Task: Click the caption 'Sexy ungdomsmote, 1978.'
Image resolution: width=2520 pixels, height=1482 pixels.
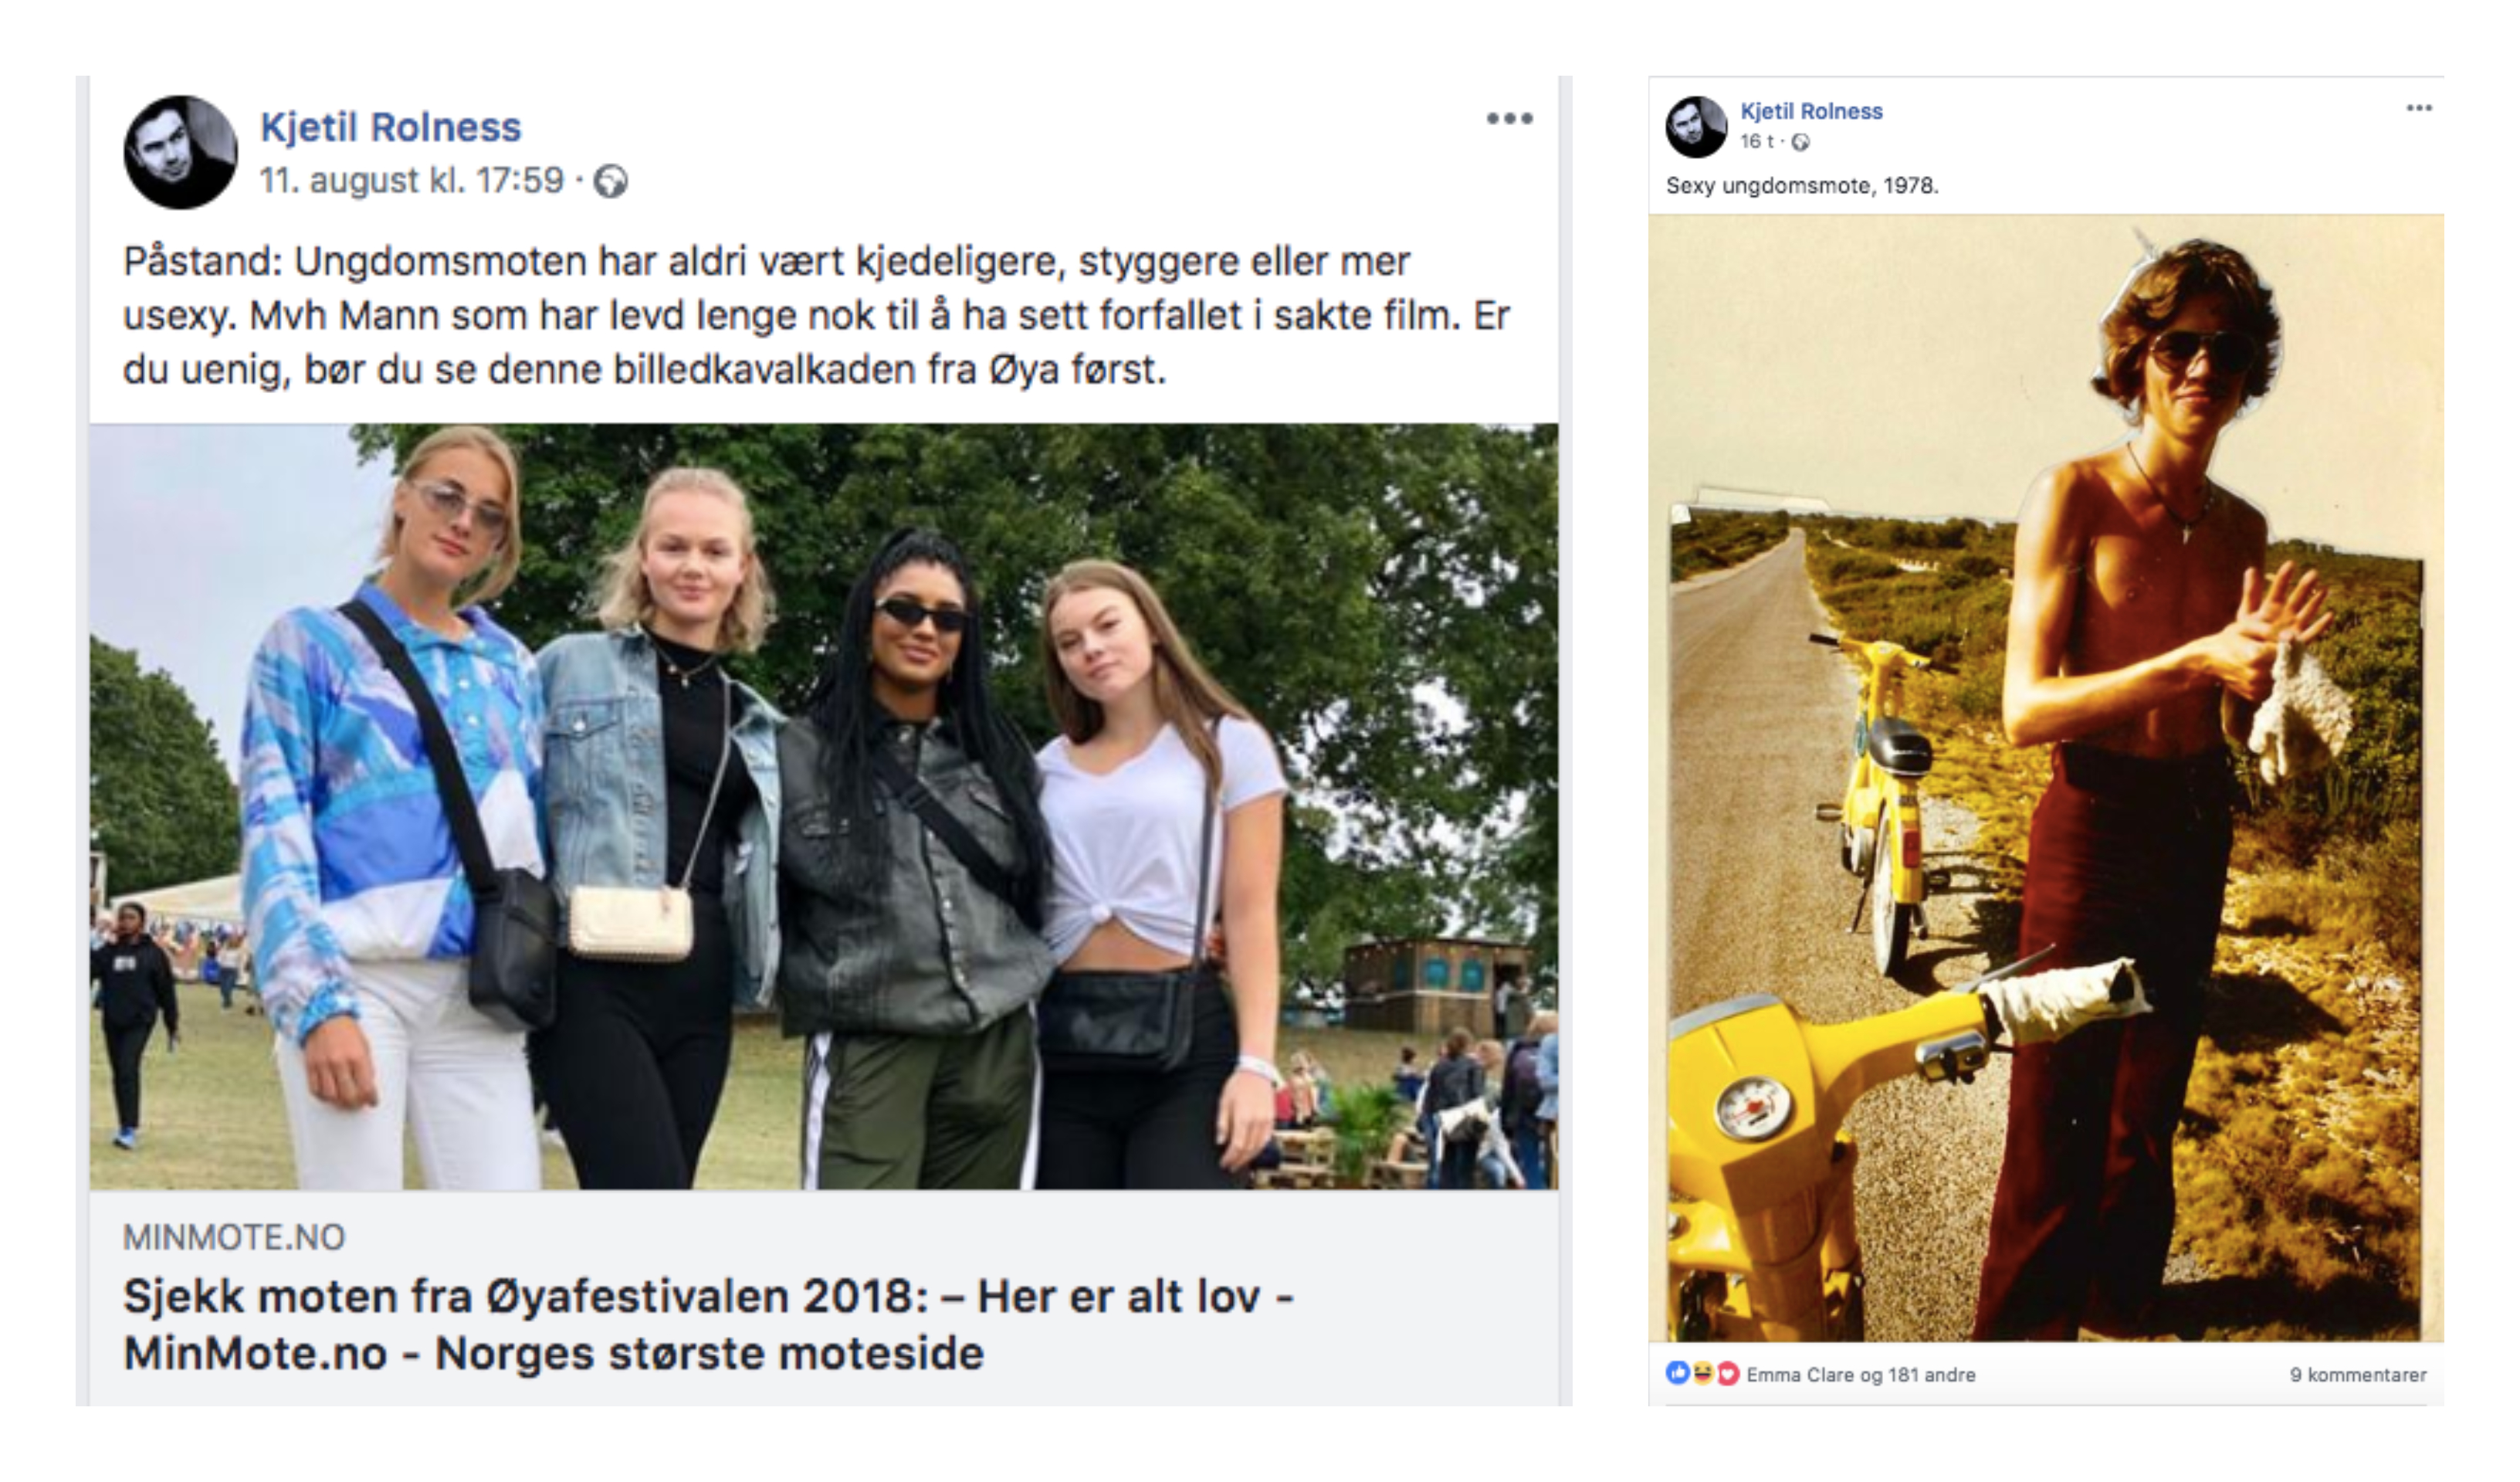Action: [x=1802, y=186]
